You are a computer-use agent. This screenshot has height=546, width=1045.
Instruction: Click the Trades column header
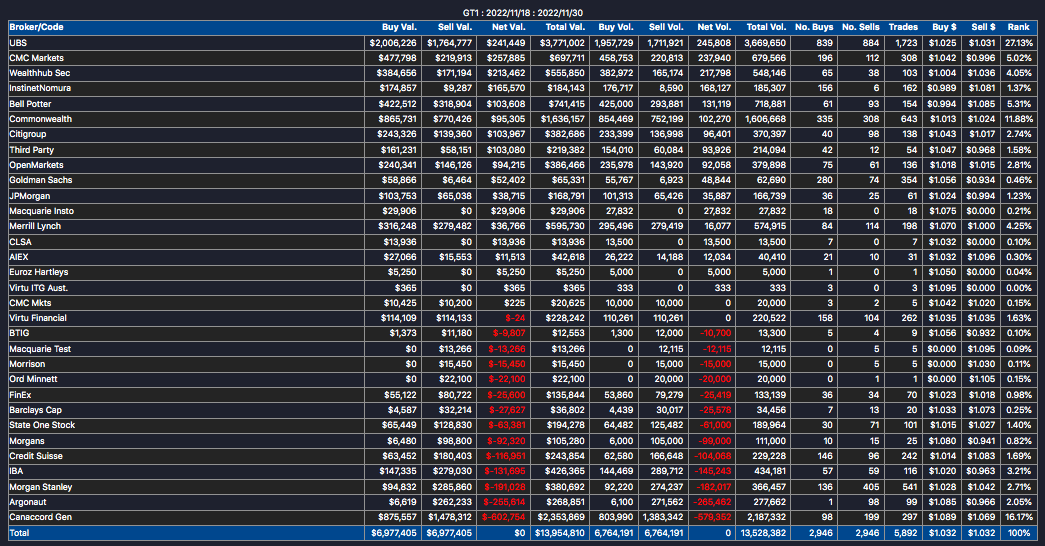[x=903, y=27]
